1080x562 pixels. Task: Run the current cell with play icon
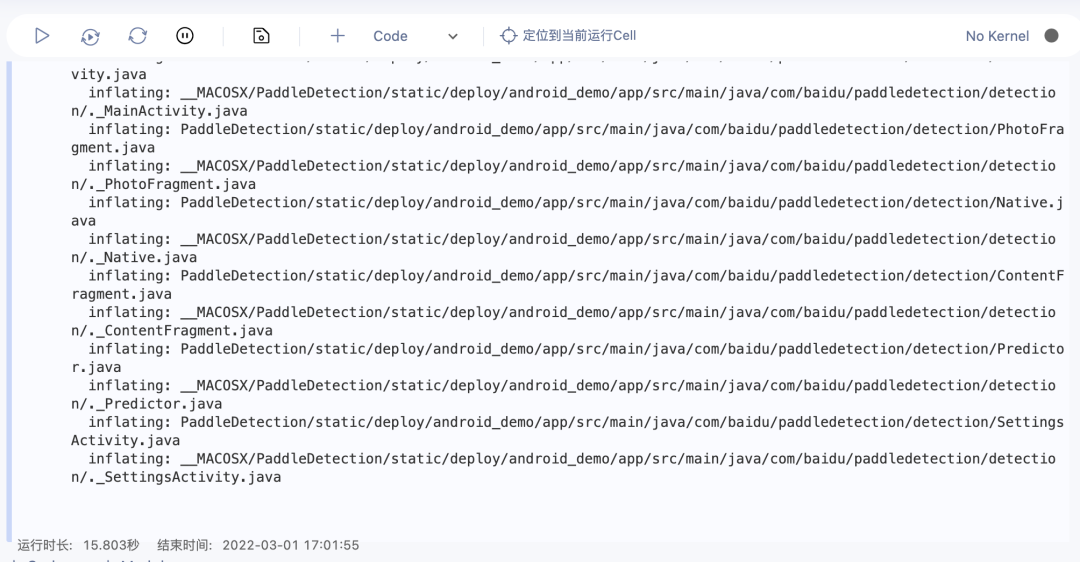42,36
